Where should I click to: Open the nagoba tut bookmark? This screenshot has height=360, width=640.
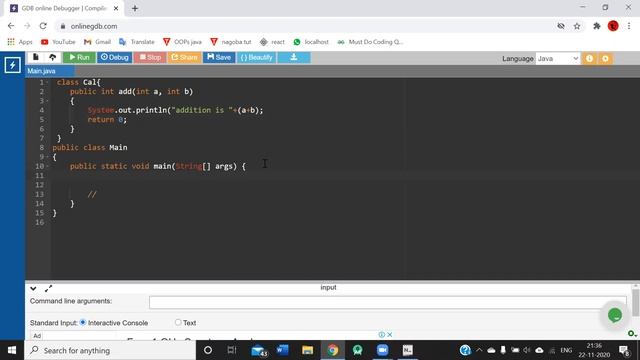pyautogui.click(x=231, y=42)
